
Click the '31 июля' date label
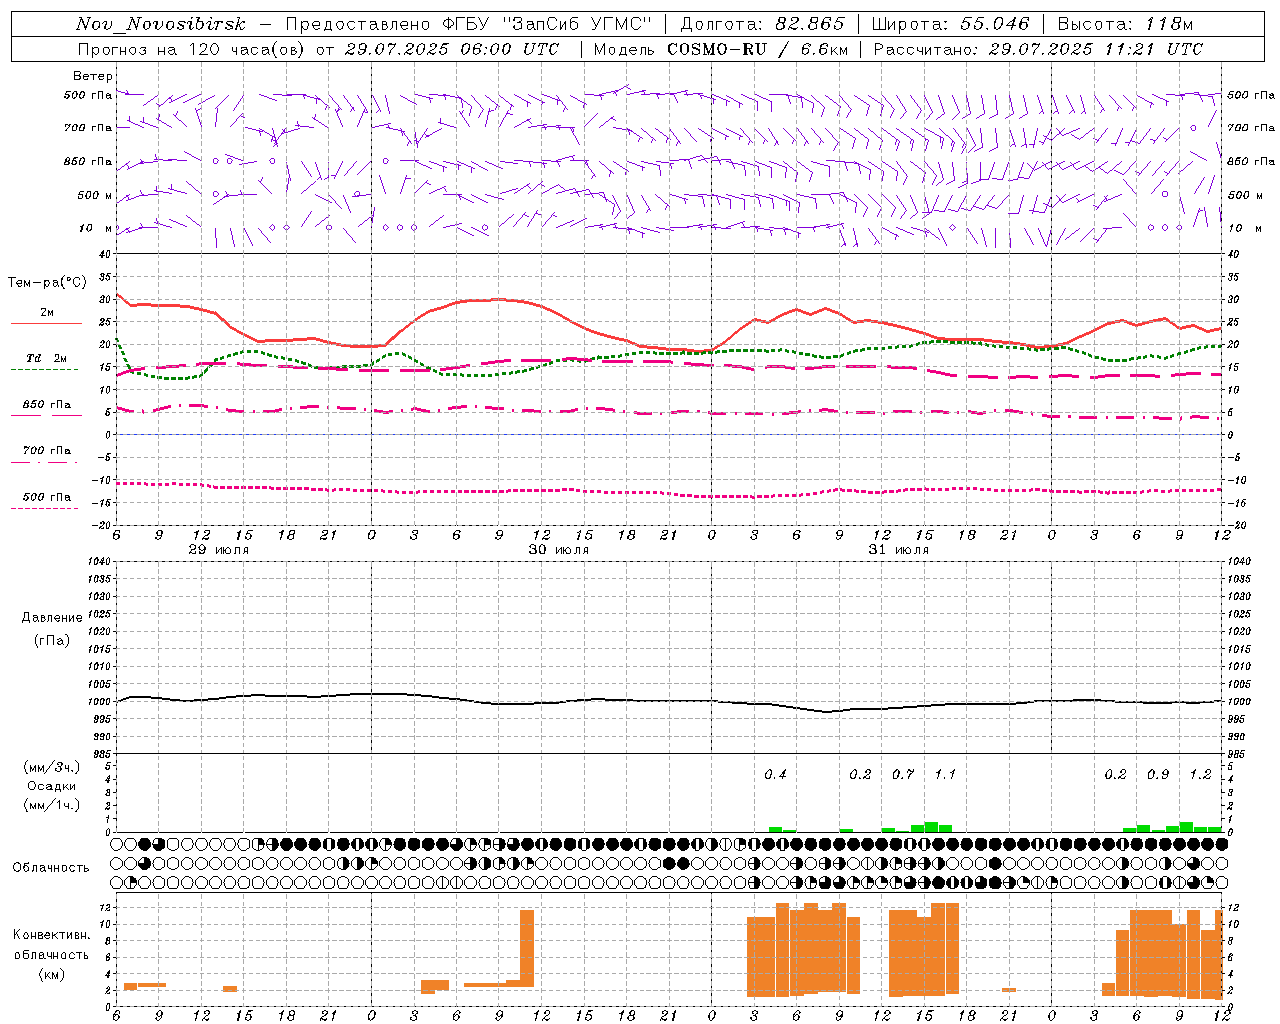coord(898,550)
